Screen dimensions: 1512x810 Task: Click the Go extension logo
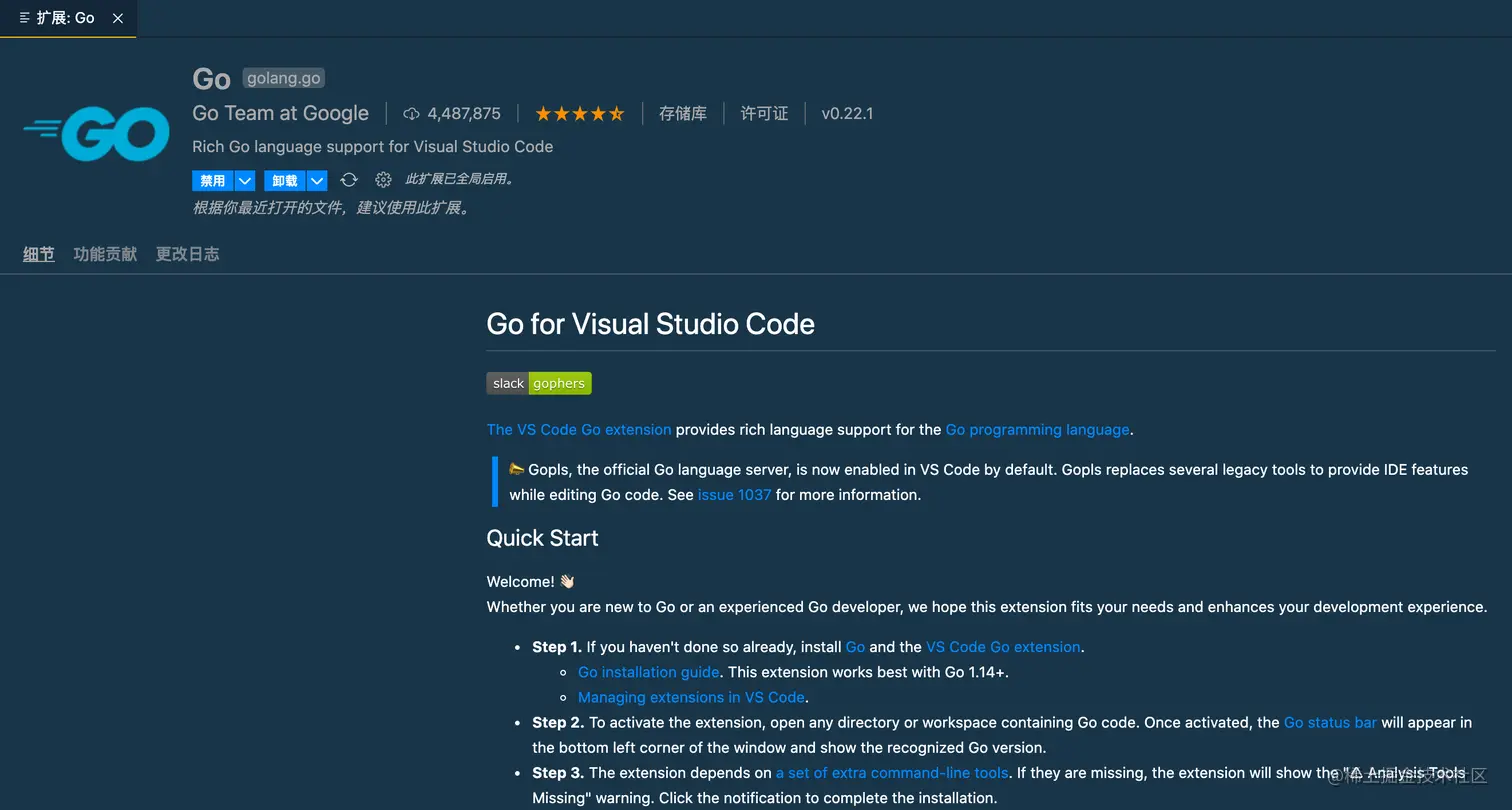[x=96, y=134]
